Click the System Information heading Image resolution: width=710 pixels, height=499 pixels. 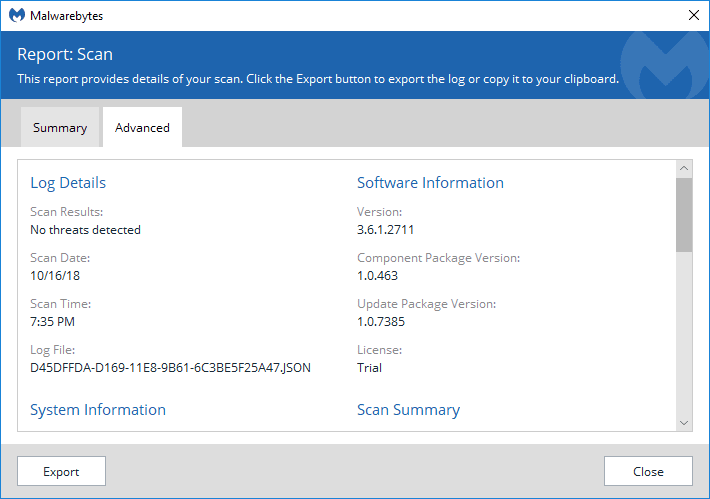point(98,410)
